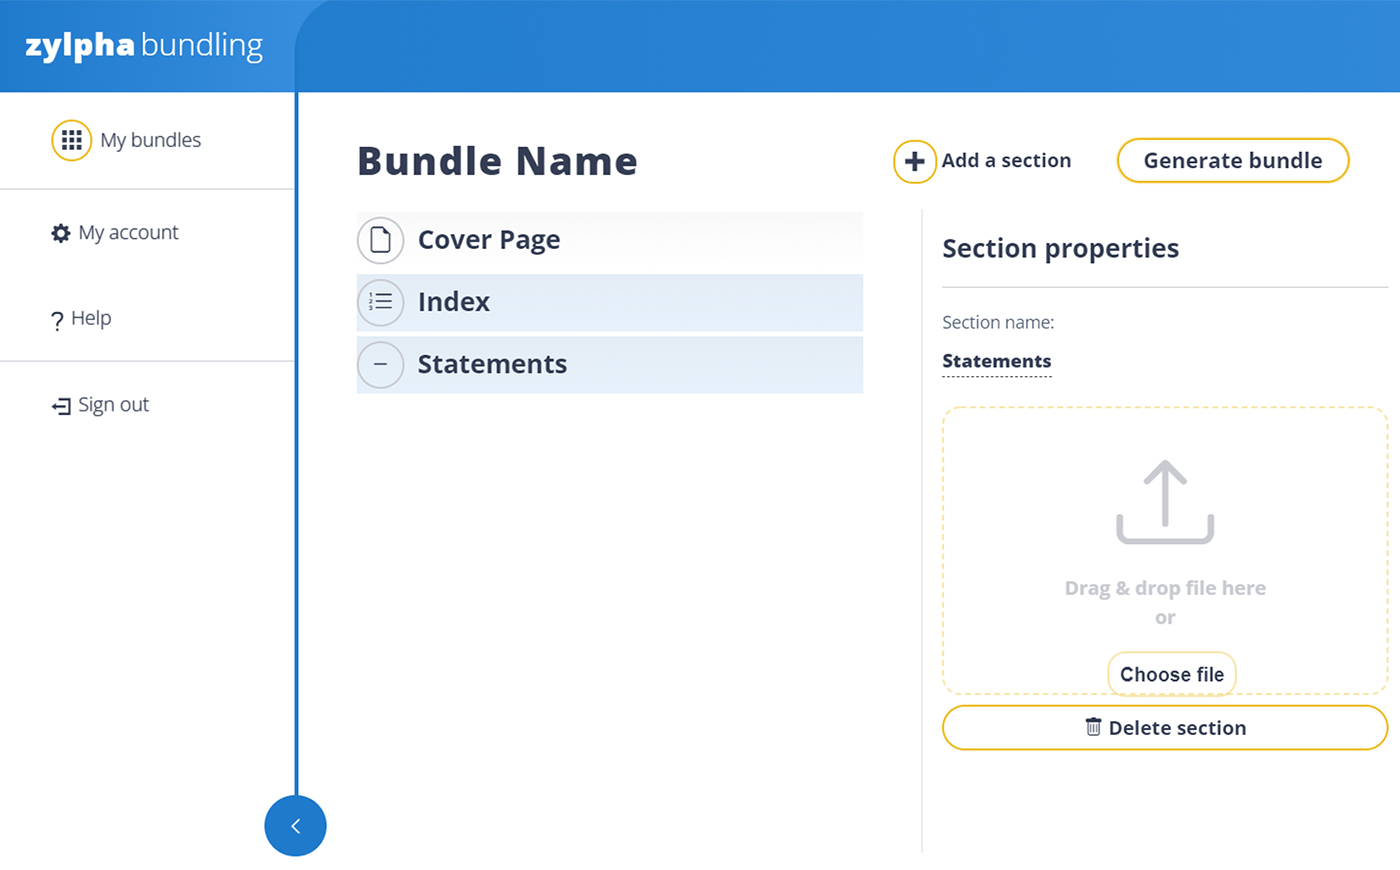Edit the Statements section name field
Viewport: 1400px width, 870px height.
tap(996, 361)
